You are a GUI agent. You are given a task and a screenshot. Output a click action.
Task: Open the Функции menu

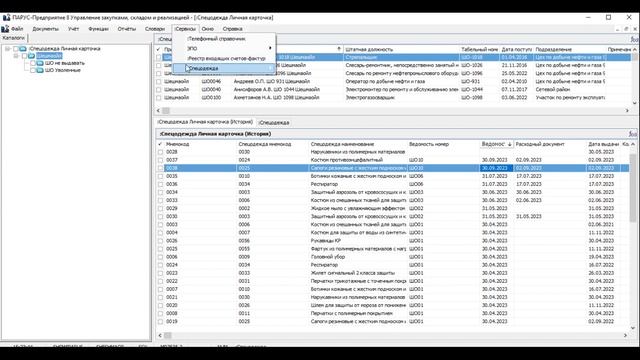(98, 29)
